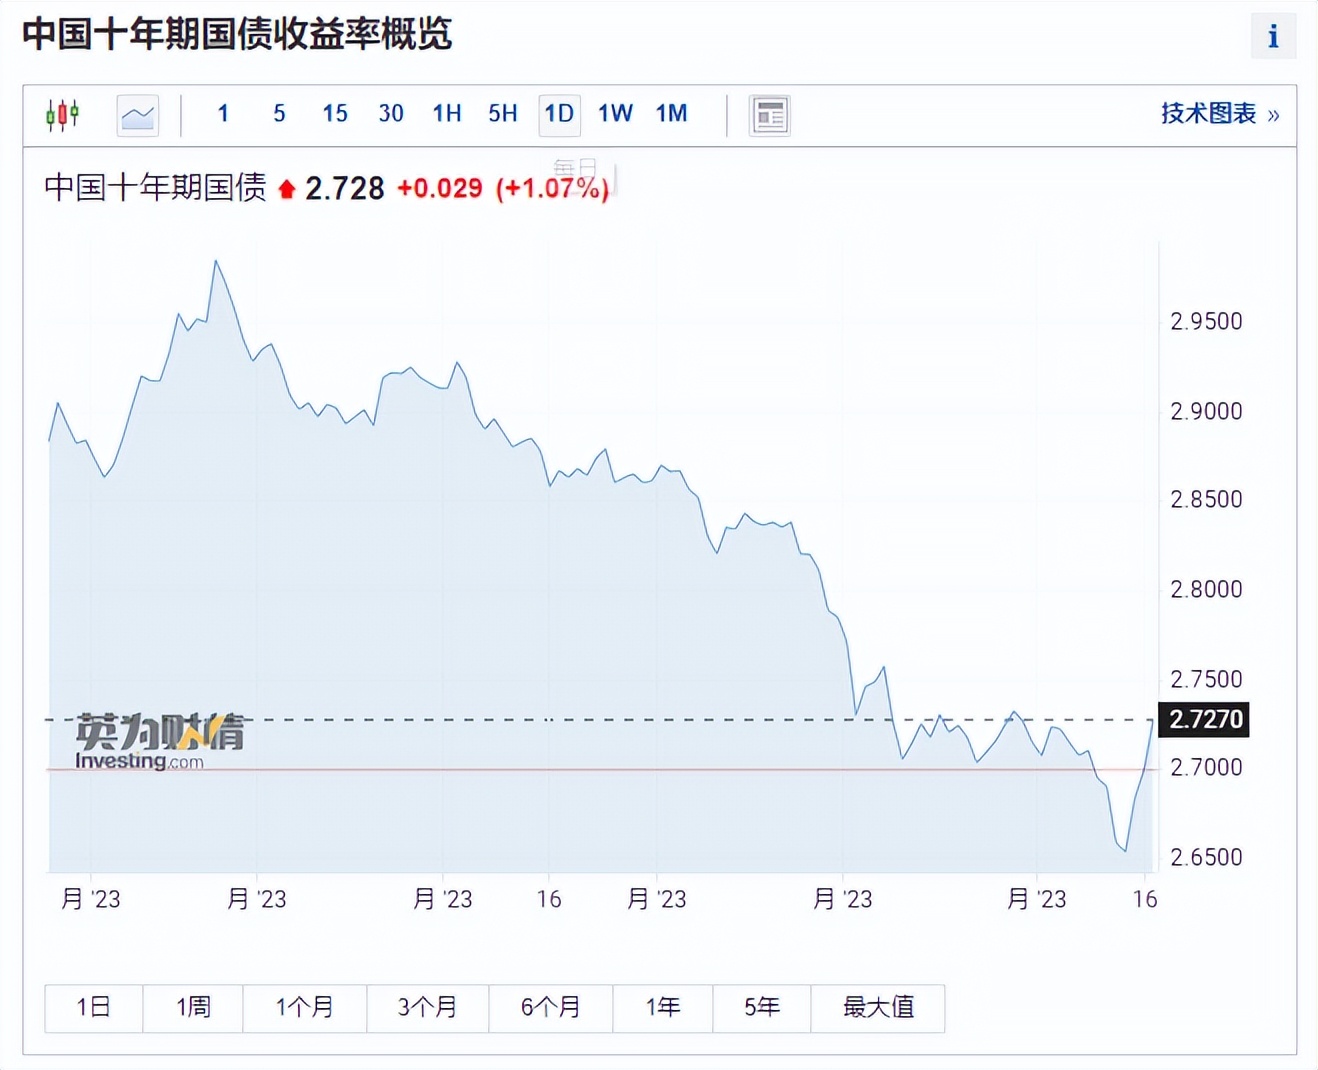
Task: Switch to the 1日 range tab
Action: [x=93, y=1008]
